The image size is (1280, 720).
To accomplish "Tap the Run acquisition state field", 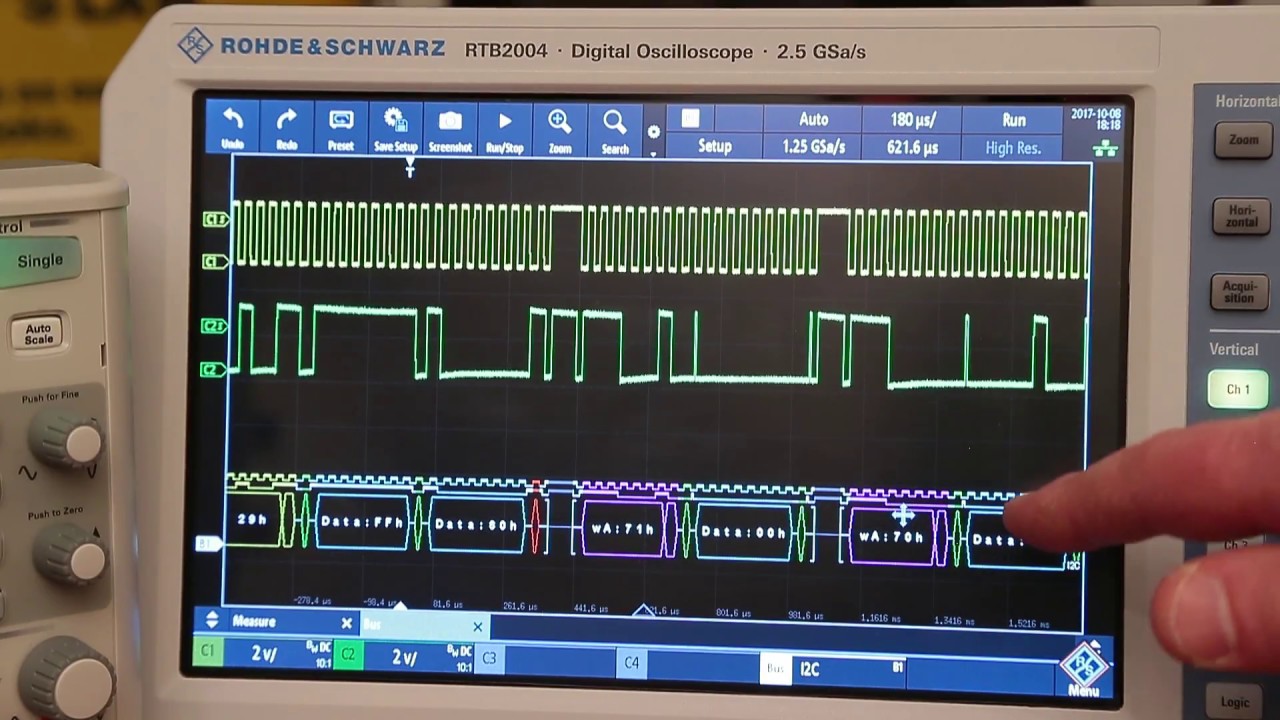I will click(x=1013, y=120).
